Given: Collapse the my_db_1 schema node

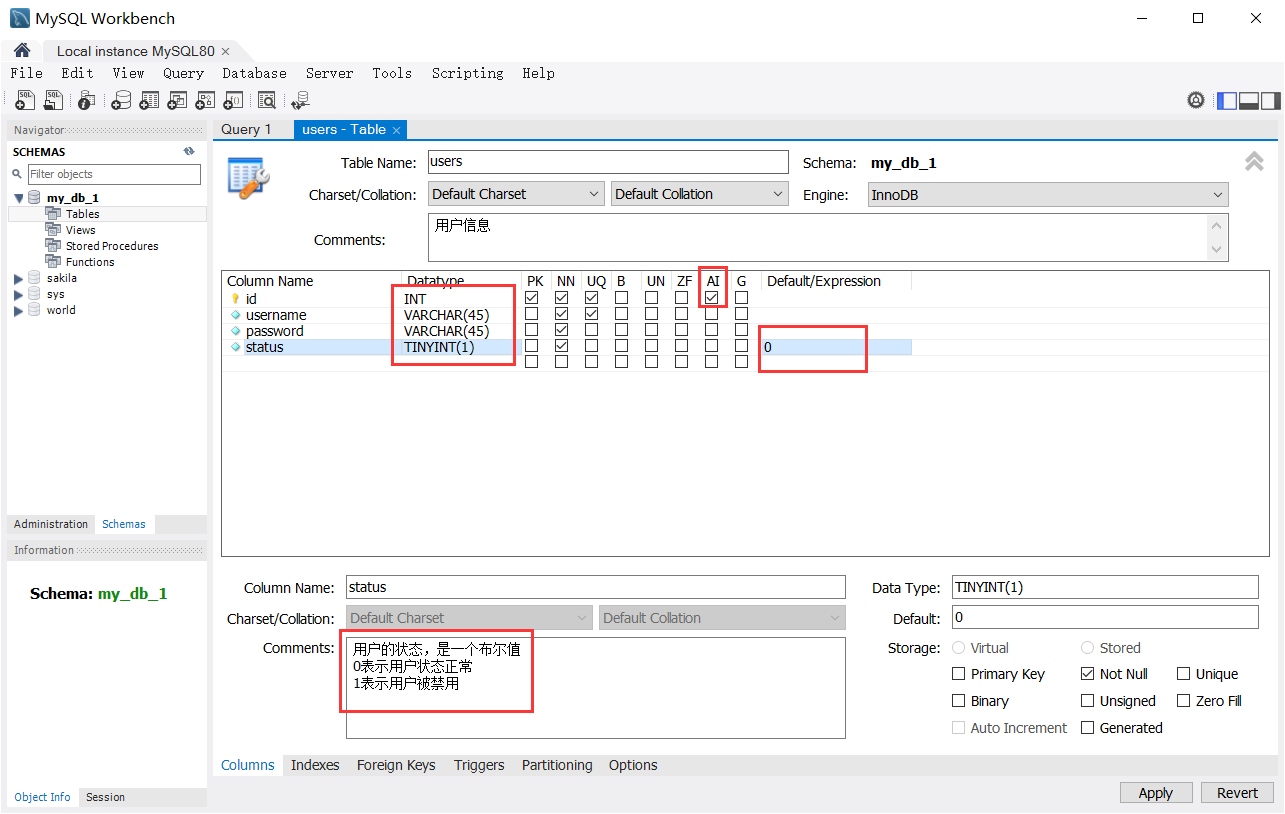Looking at the screenshot, I should pos(19,198).
